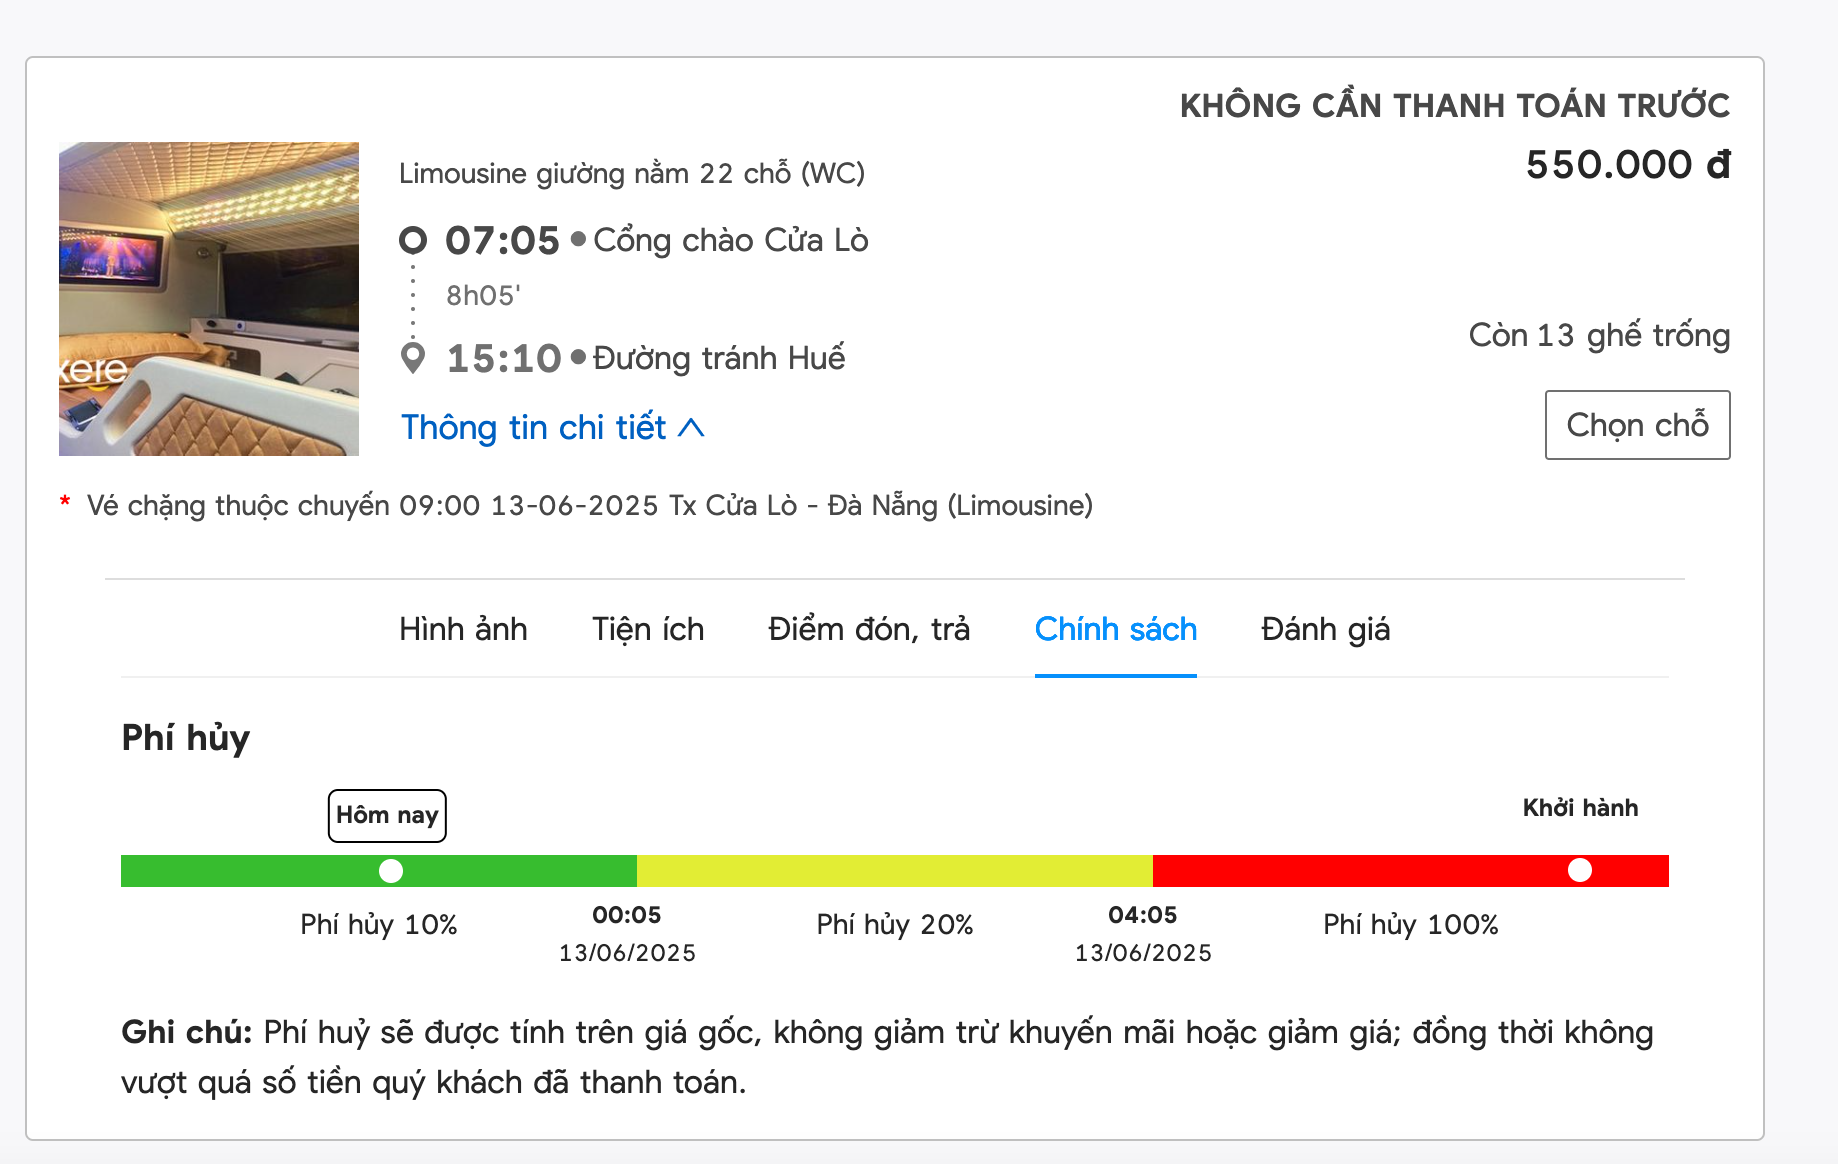The height and width of the screenshot is (1164, 1838).
Task: Click the destination pin icon beside 15:10
Action: [x=413, y=357]
